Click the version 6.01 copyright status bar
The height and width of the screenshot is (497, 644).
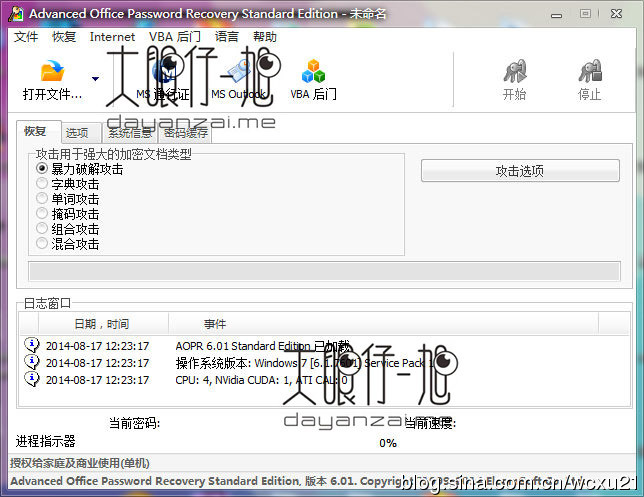[323, 481]
